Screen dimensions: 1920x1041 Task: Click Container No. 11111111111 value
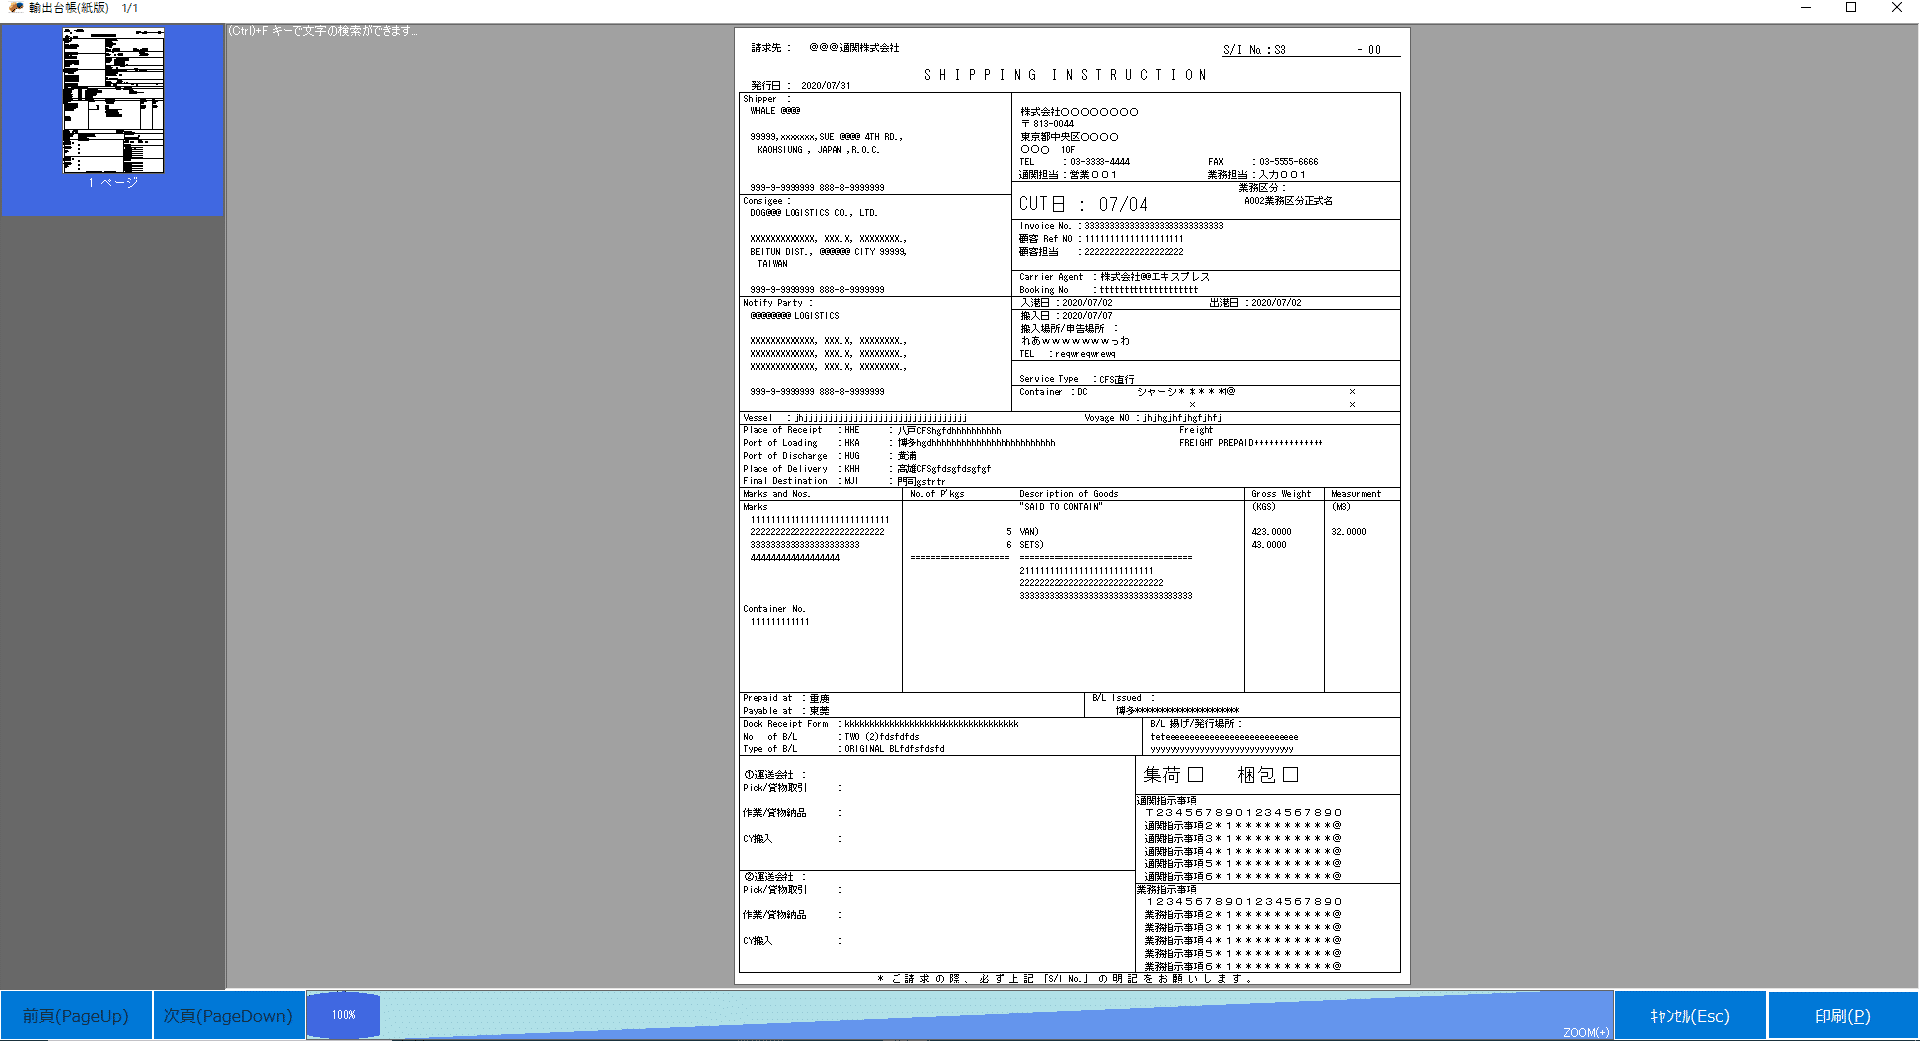[x=780, y=622]
